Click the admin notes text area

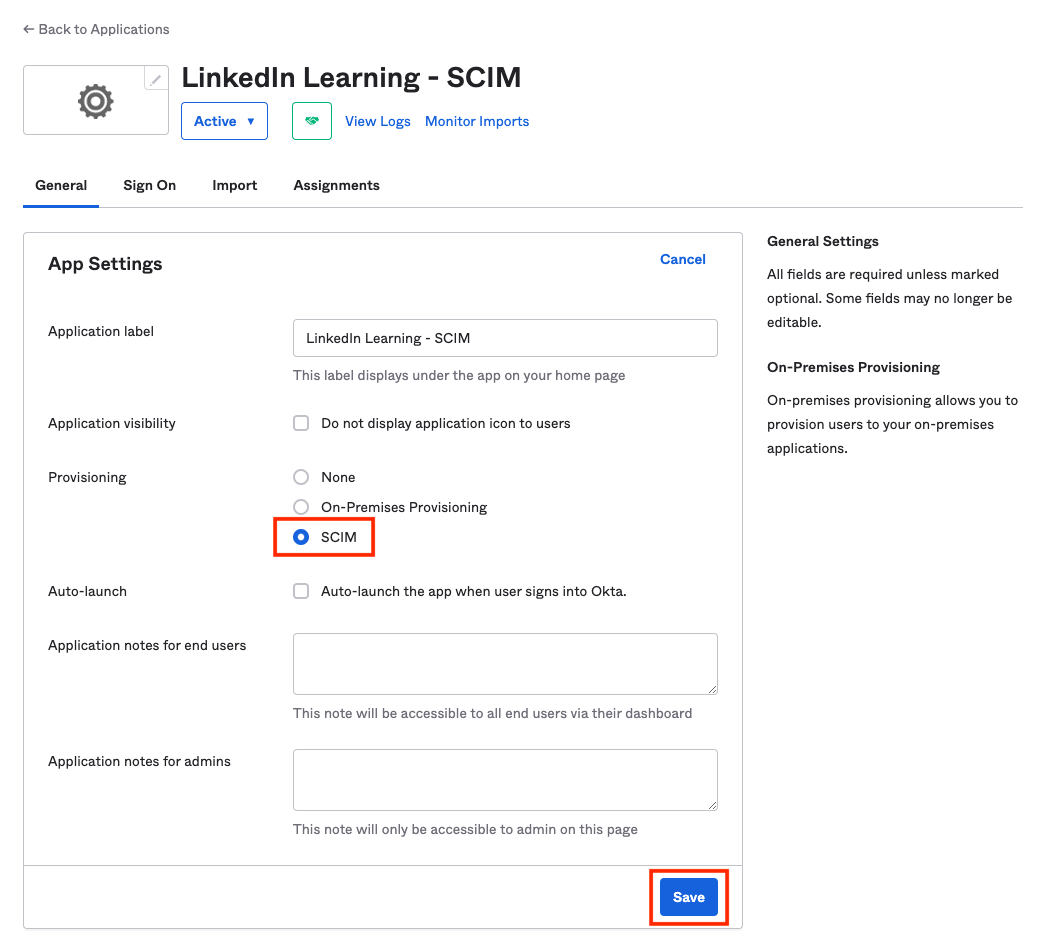(504, 779)
